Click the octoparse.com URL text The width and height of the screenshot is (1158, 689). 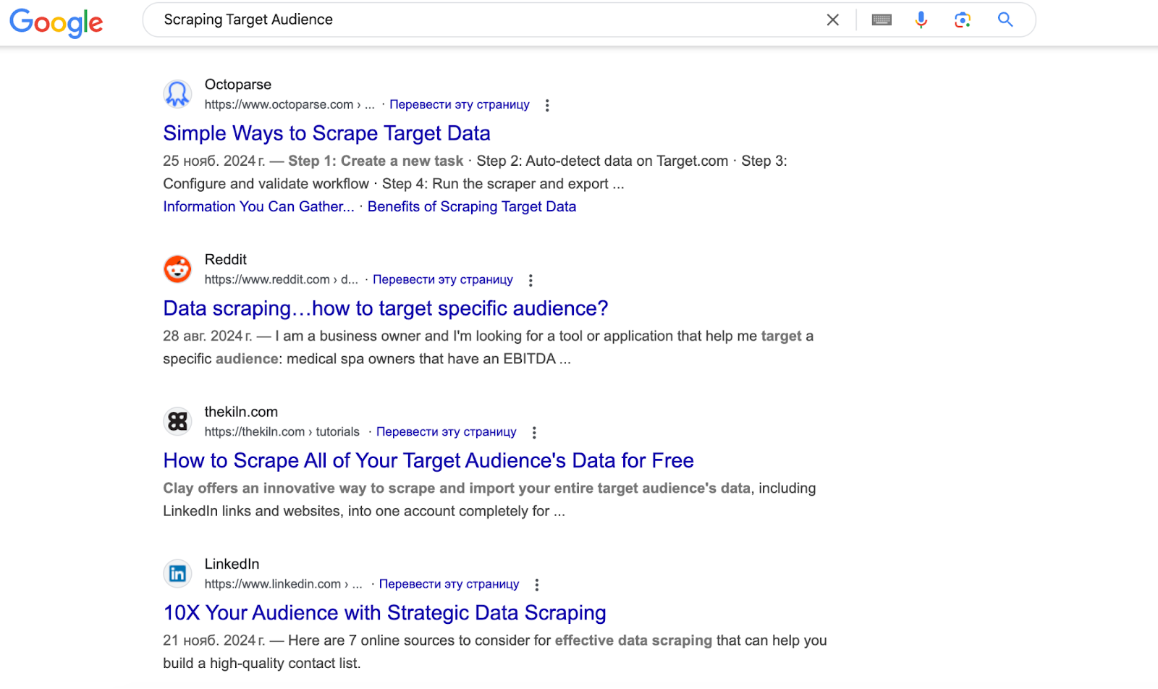point(290,105)
